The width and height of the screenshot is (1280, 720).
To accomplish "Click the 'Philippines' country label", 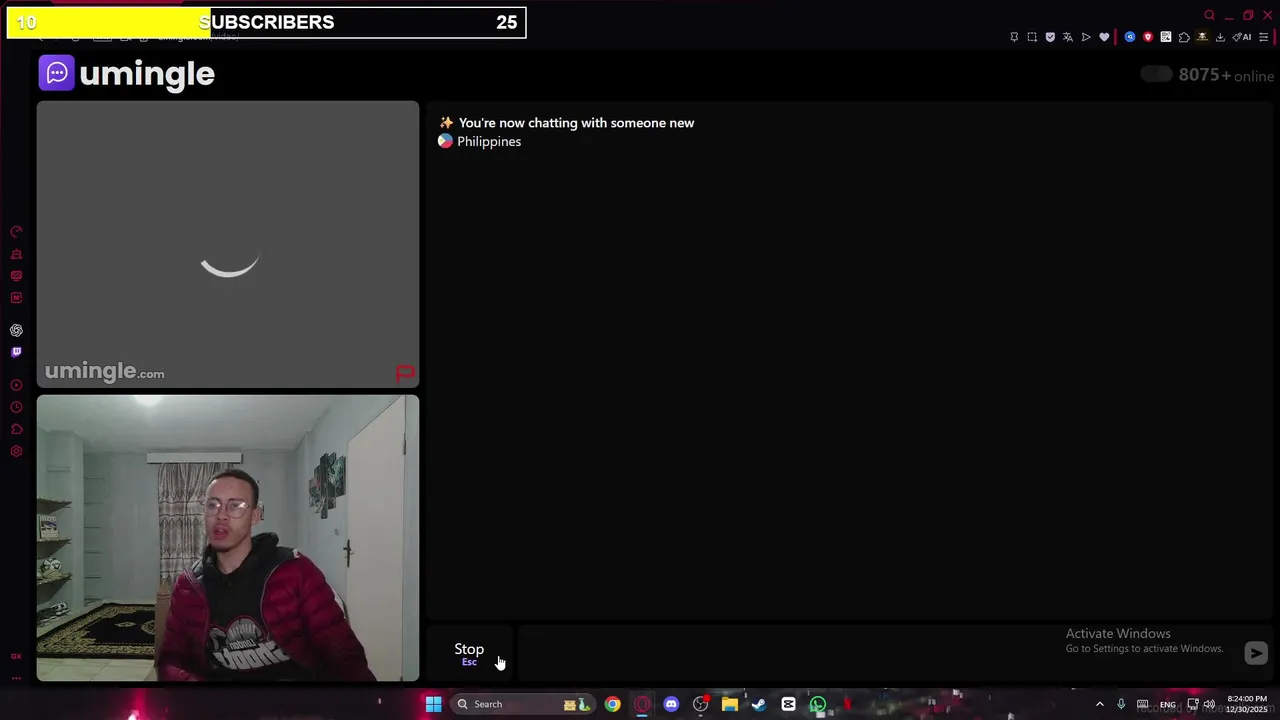I will pyautogui.click(x=489, y=141).
